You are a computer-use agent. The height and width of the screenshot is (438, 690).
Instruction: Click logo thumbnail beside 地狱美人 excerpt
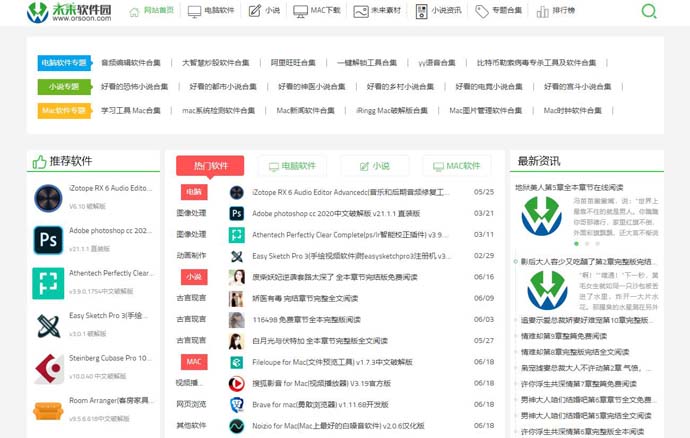coord(542,216)
